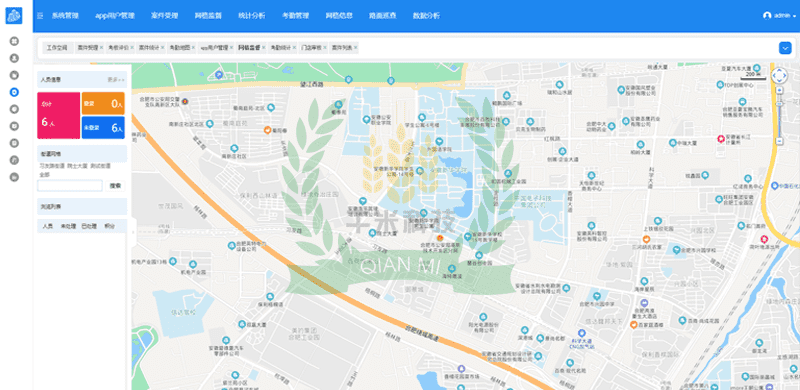Click the map zoom level slider
The height and width of the screenshot is (390, 800).
coord(779,115)
